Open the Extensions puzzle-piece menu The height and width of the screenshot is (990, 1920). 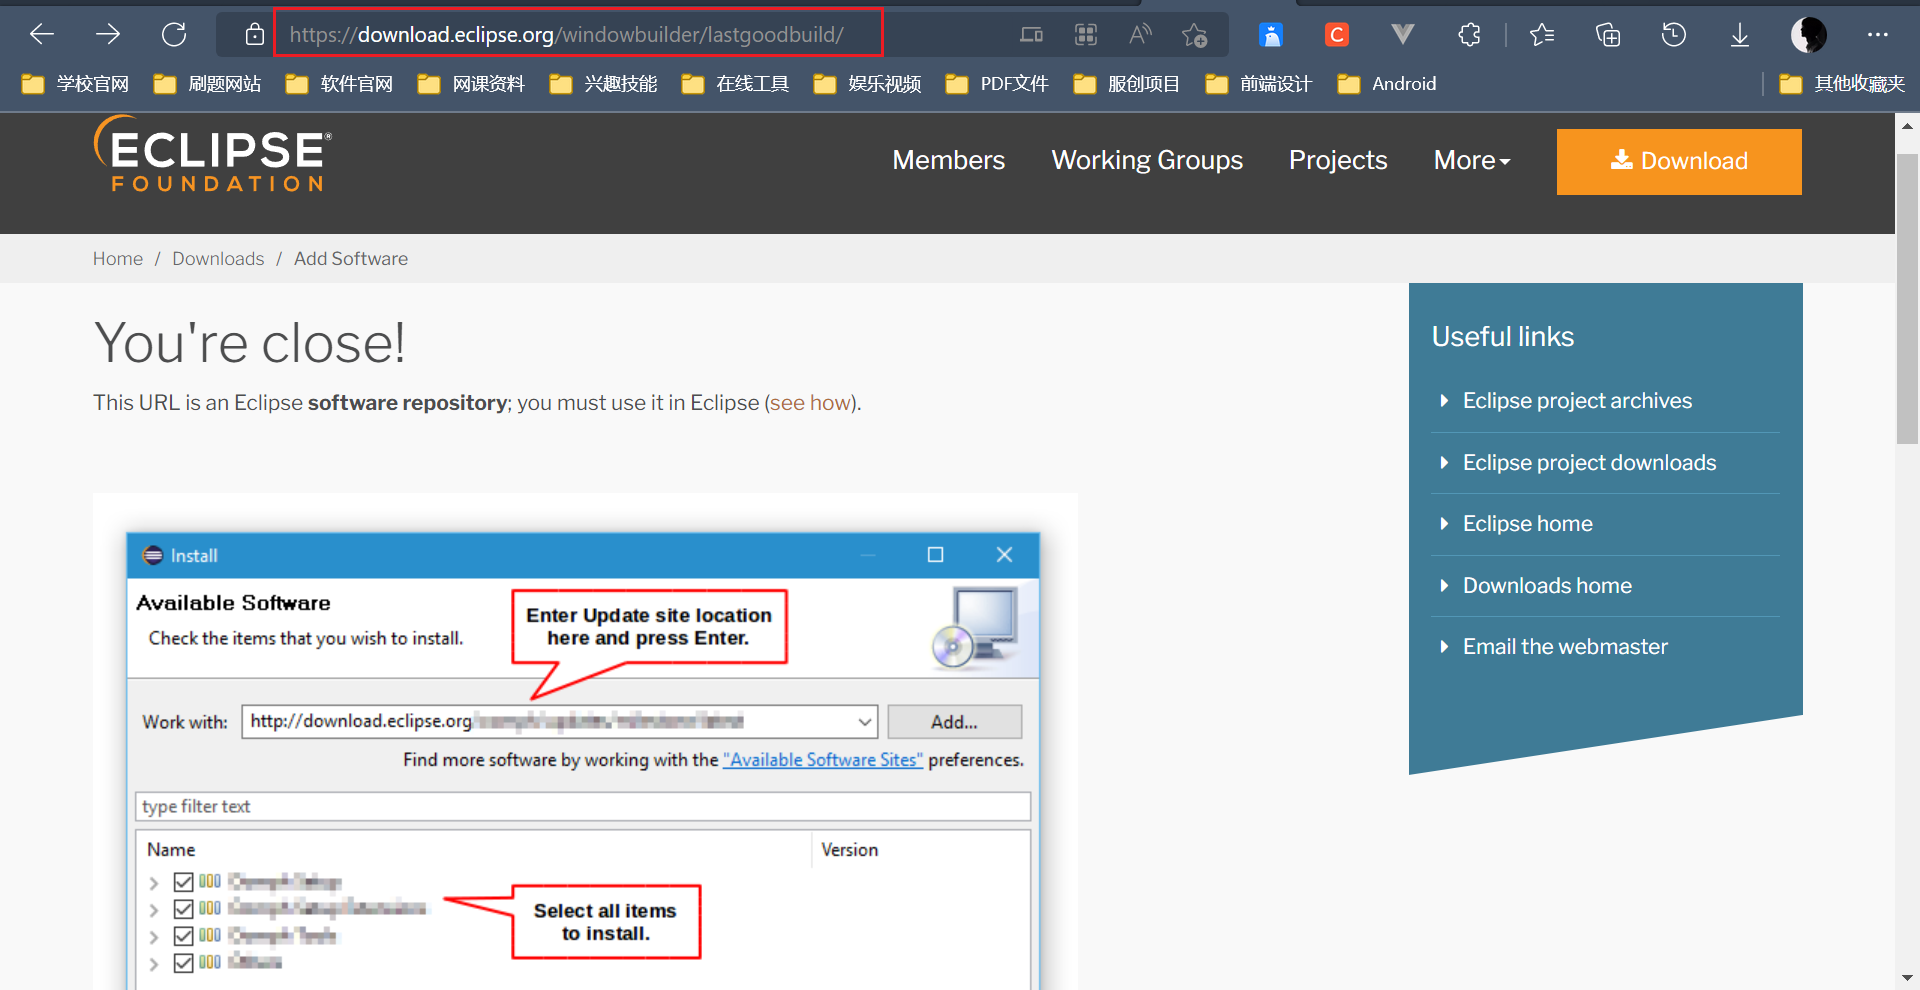click(x=1469, y=35)
